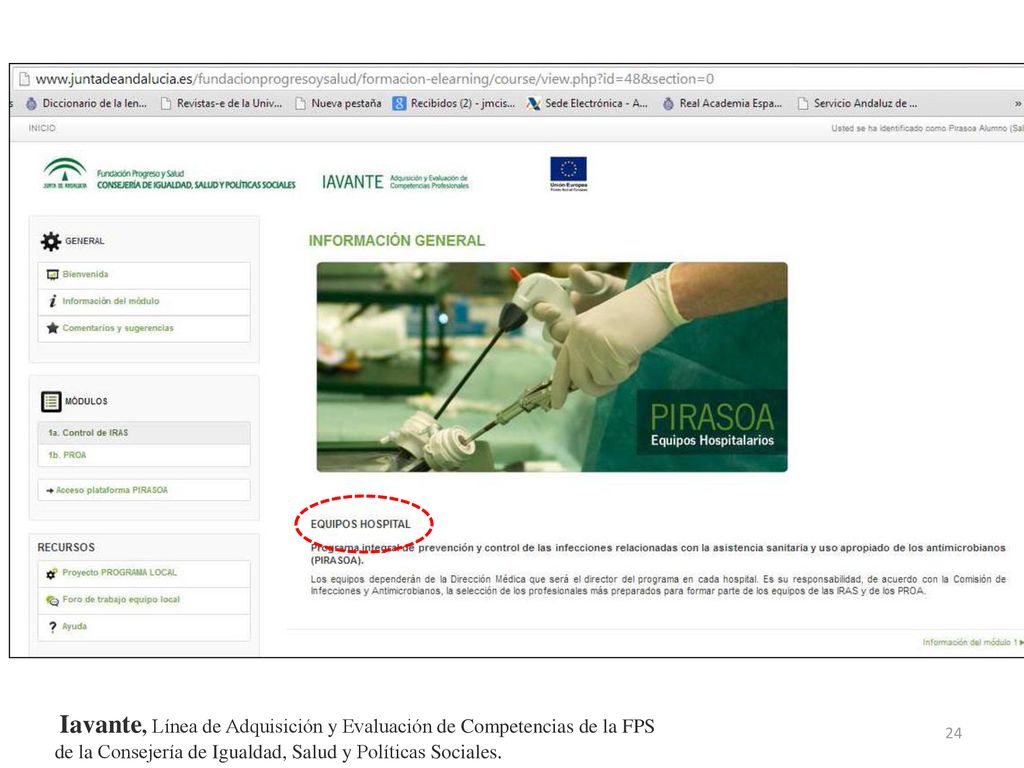Open the Real Academia Espa... bookmark
Screen dimensions: 1024x768
(x=722, y=103)
